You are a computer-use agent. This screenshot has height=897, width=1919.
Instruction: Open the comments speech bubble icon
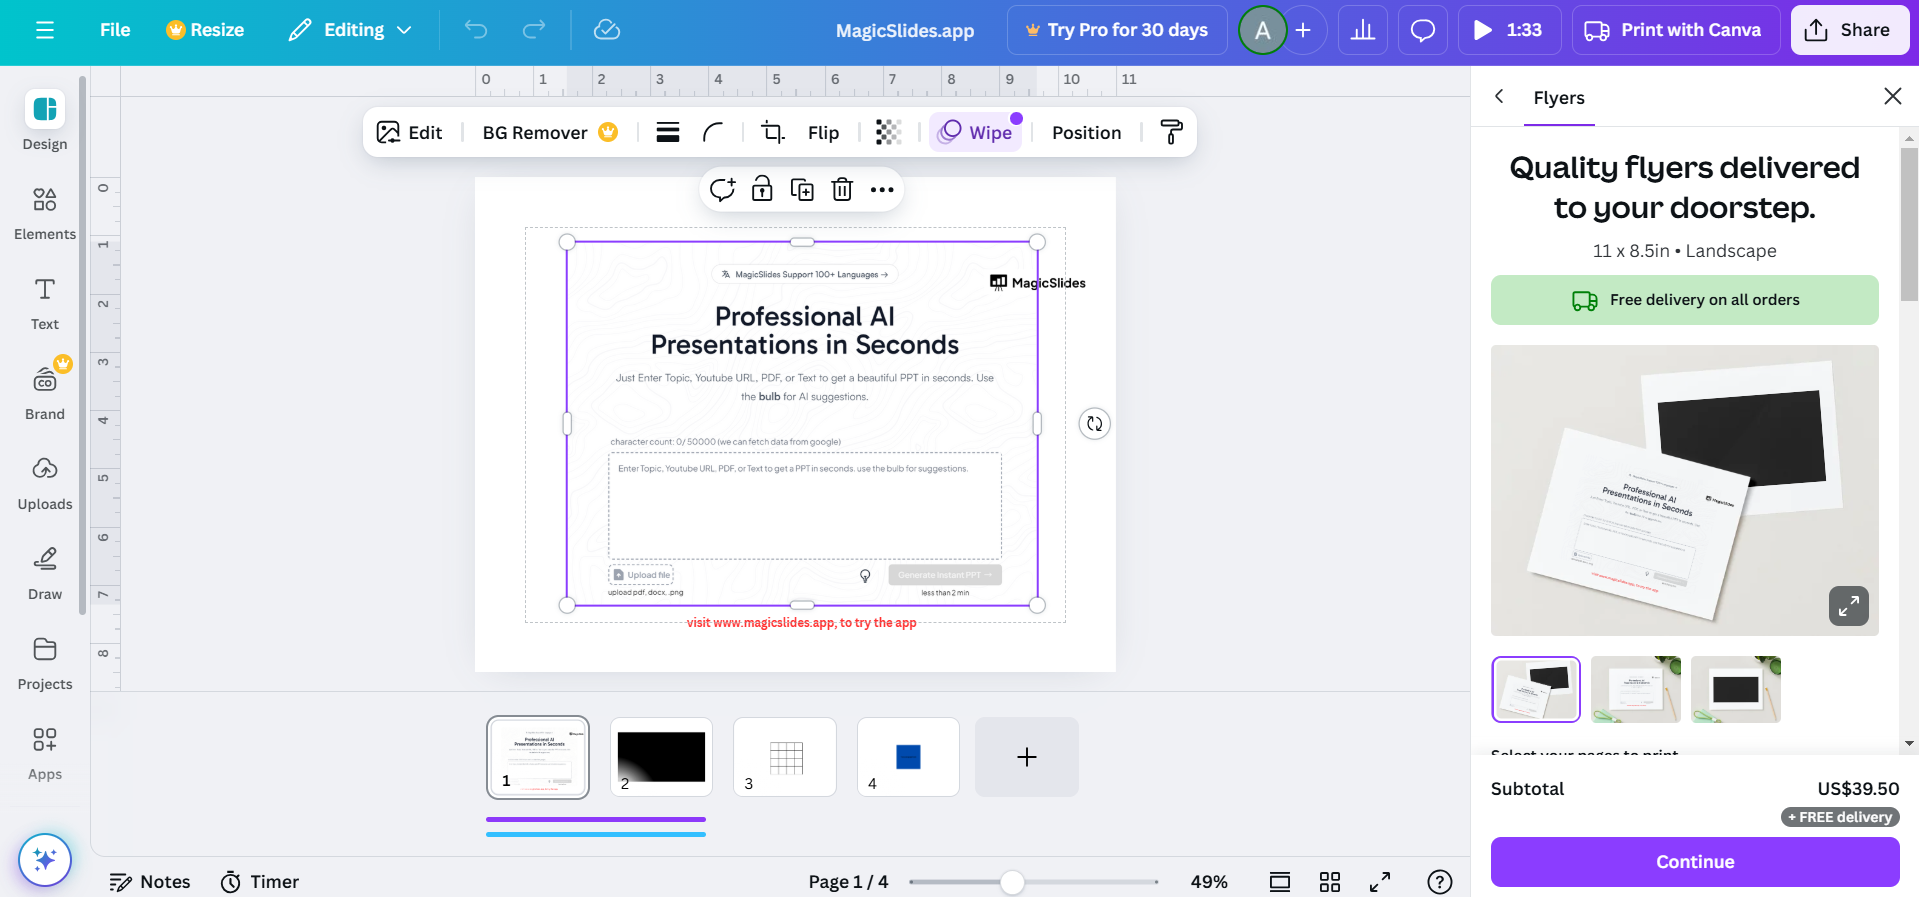(x=1422, y=30)
